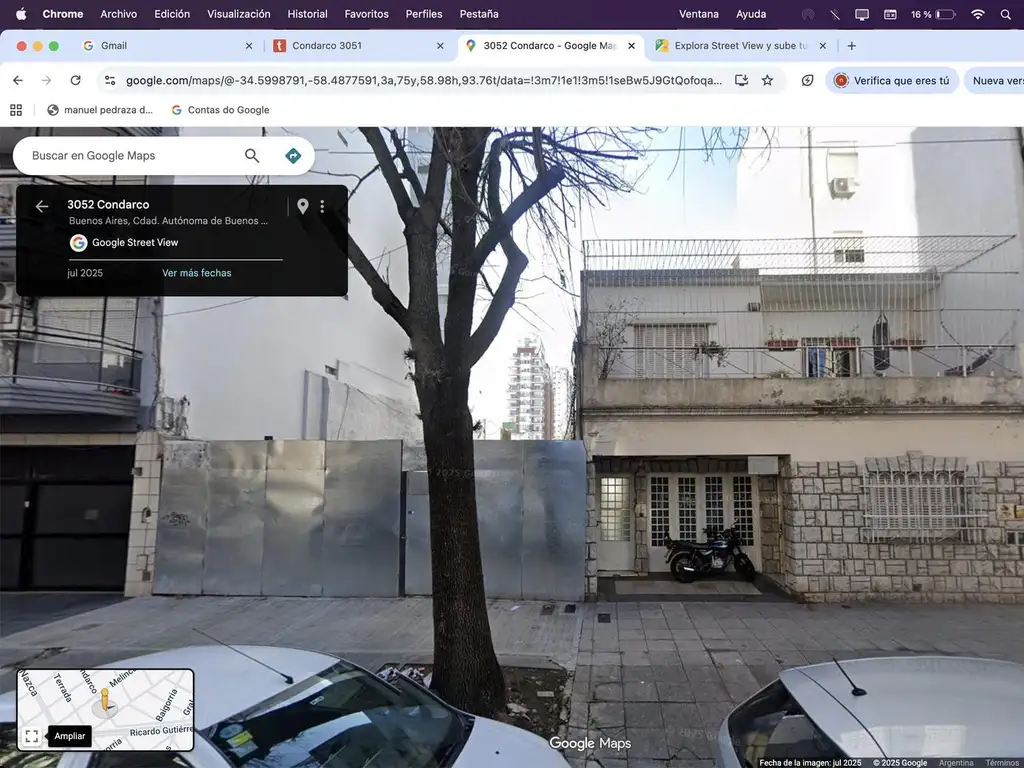Open the three-dot more options menu
Viewport: 1024px width, 768px height.
(322, 206)
